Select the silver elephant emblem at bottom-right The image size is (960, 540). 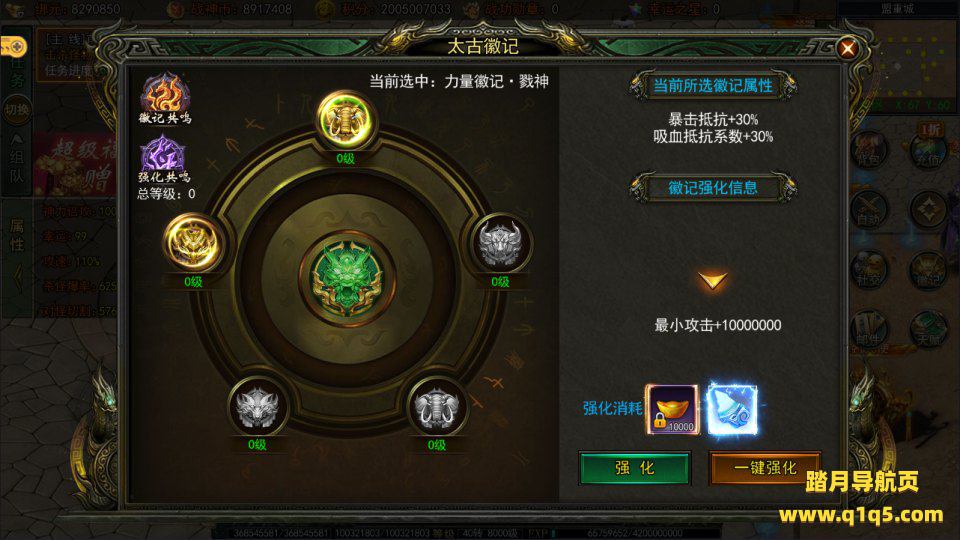pos(437,407)
